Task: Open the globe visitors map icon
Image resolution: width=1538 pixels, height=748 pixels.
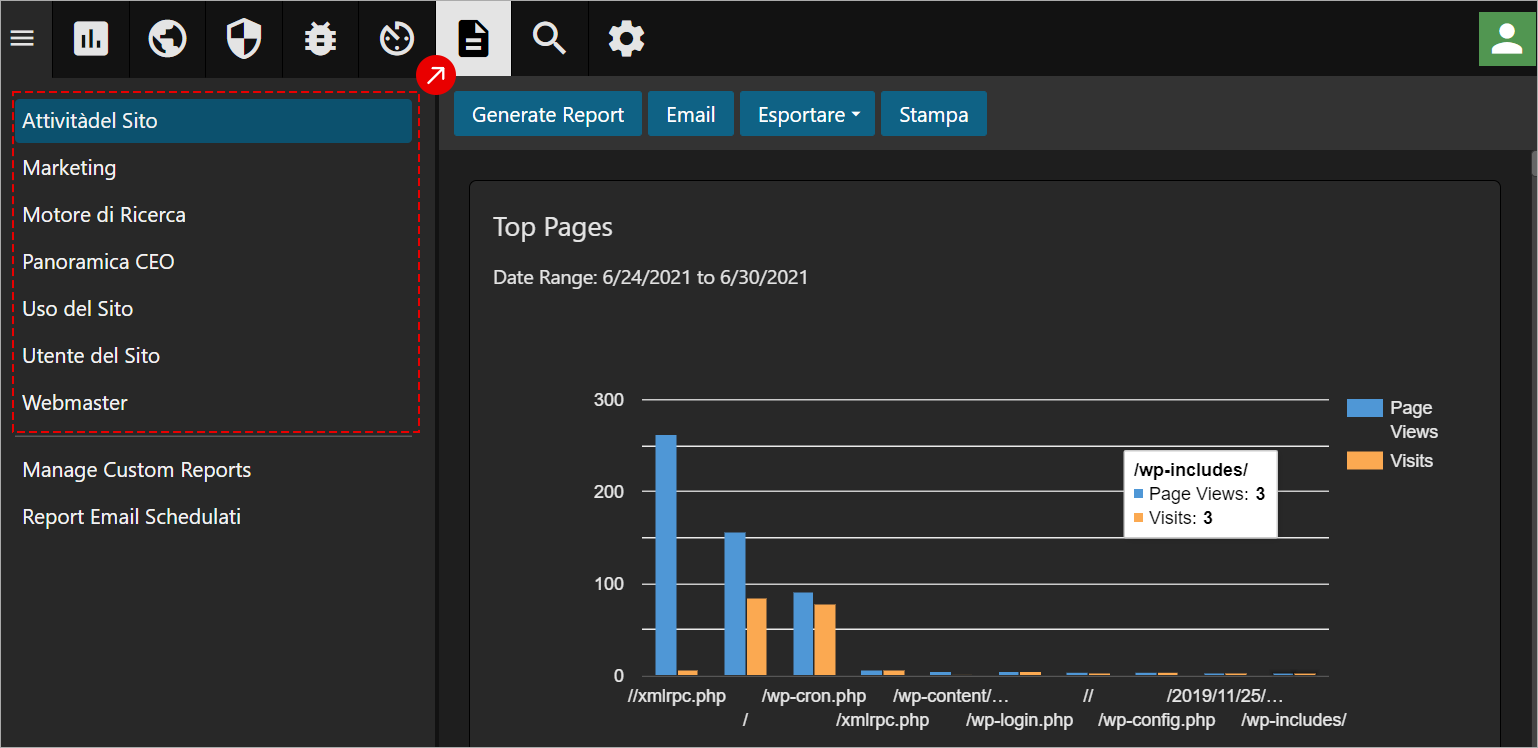Action: [167, 38]
